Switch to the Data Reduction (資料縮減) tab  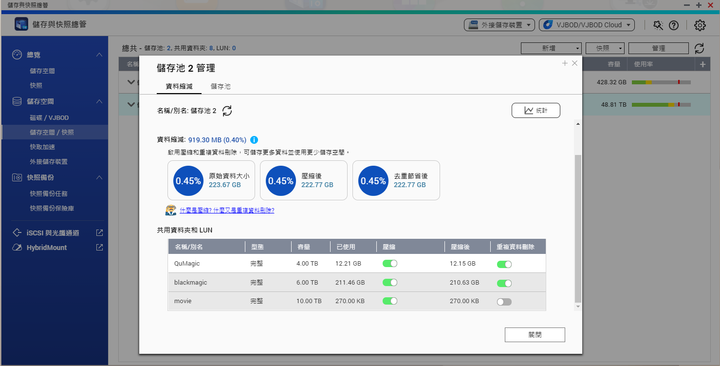point(179,86)
